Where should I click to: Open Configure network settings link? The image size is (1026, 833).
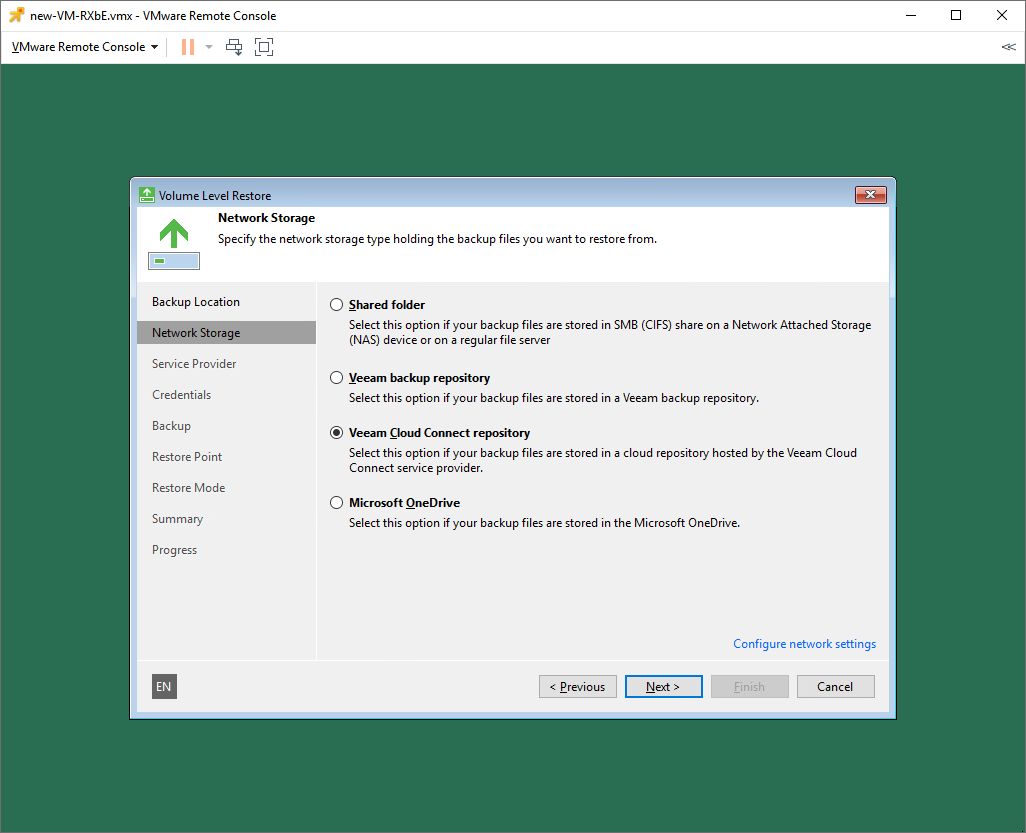click(804, 644)
